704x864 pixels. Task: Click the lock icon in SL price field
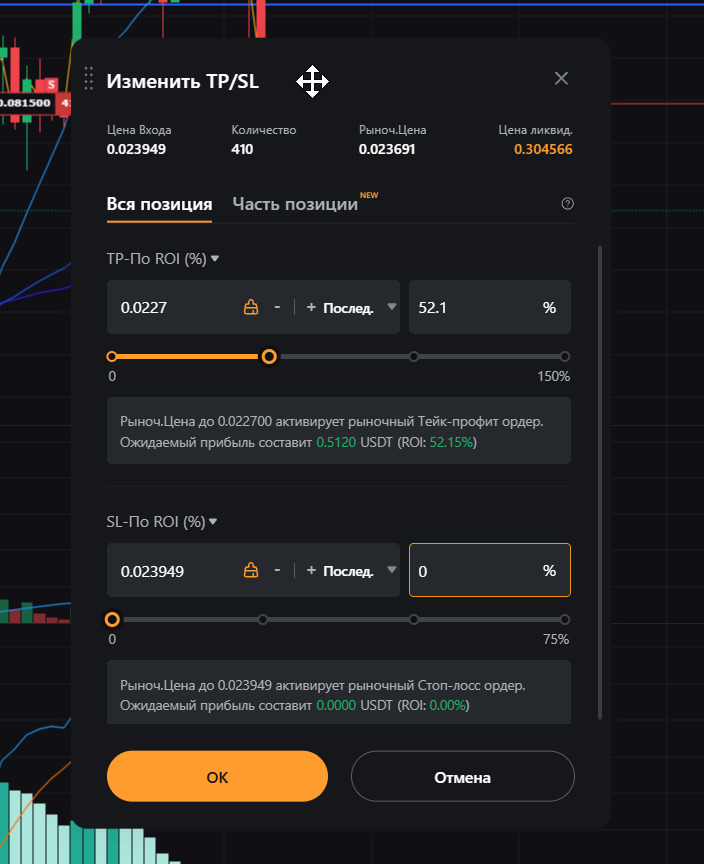coord(251,570)
